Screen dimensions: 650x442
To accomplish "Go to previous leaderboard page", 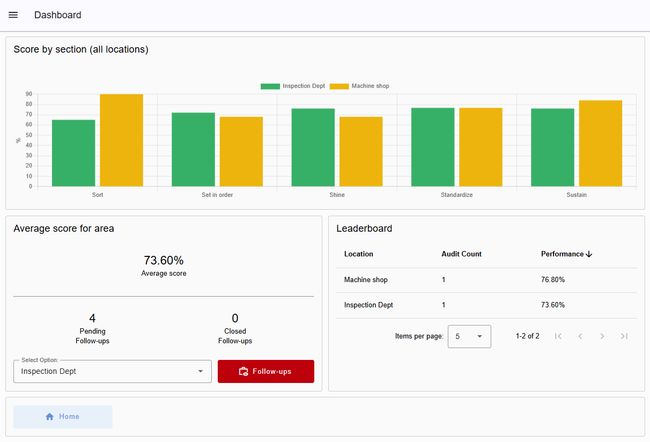I will [580, 336].
